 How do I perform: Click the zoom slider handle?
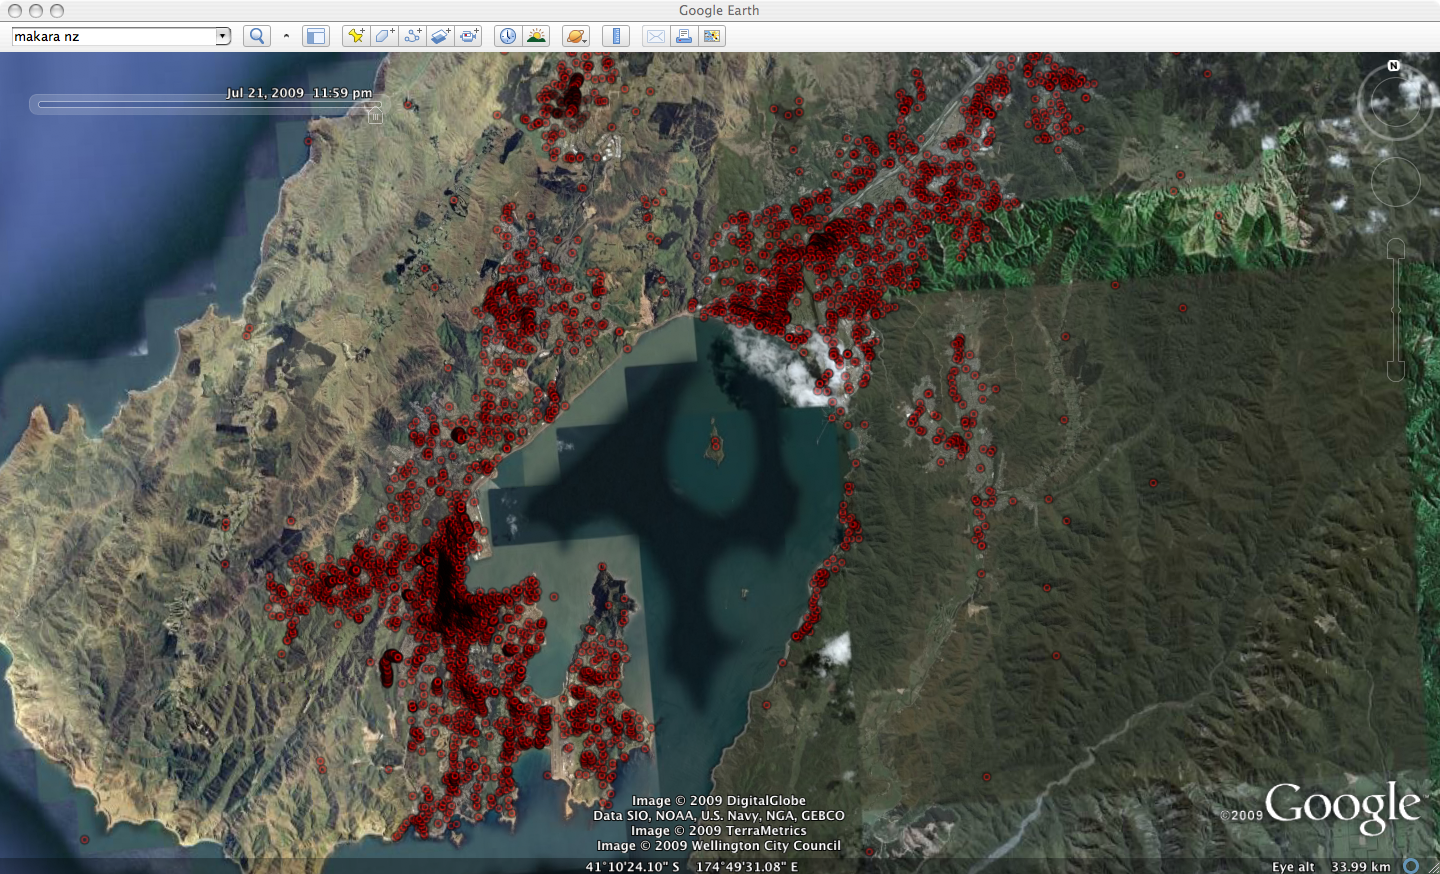point(1396,309)
